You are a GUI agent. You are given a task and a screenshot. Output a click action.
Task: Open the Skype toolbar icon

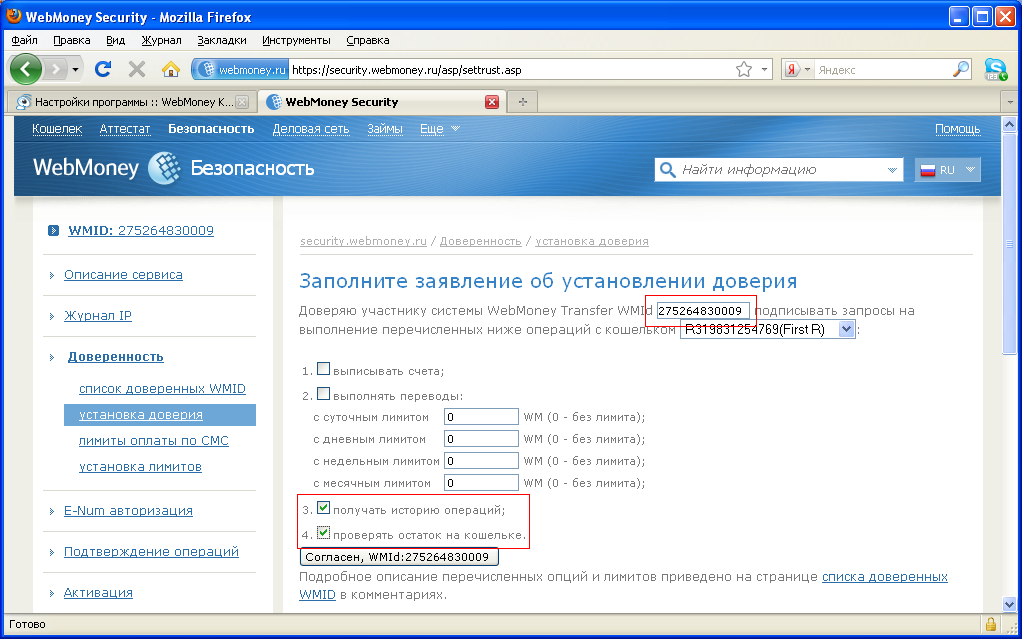click(x=995, y=69)
